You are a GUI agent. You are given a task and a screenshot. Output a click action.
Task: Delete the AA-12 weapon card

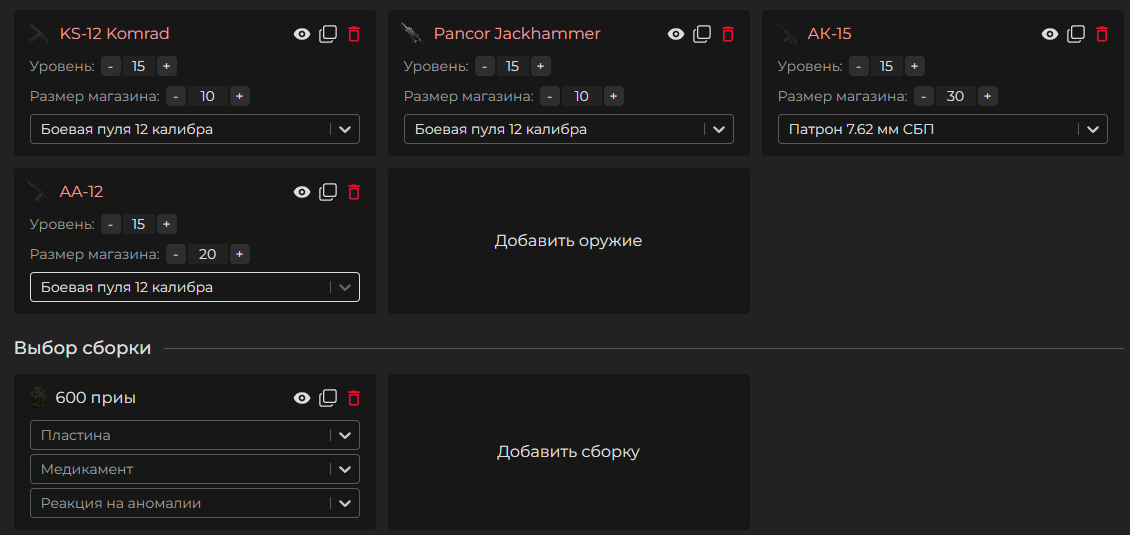(x=354, y=192)
